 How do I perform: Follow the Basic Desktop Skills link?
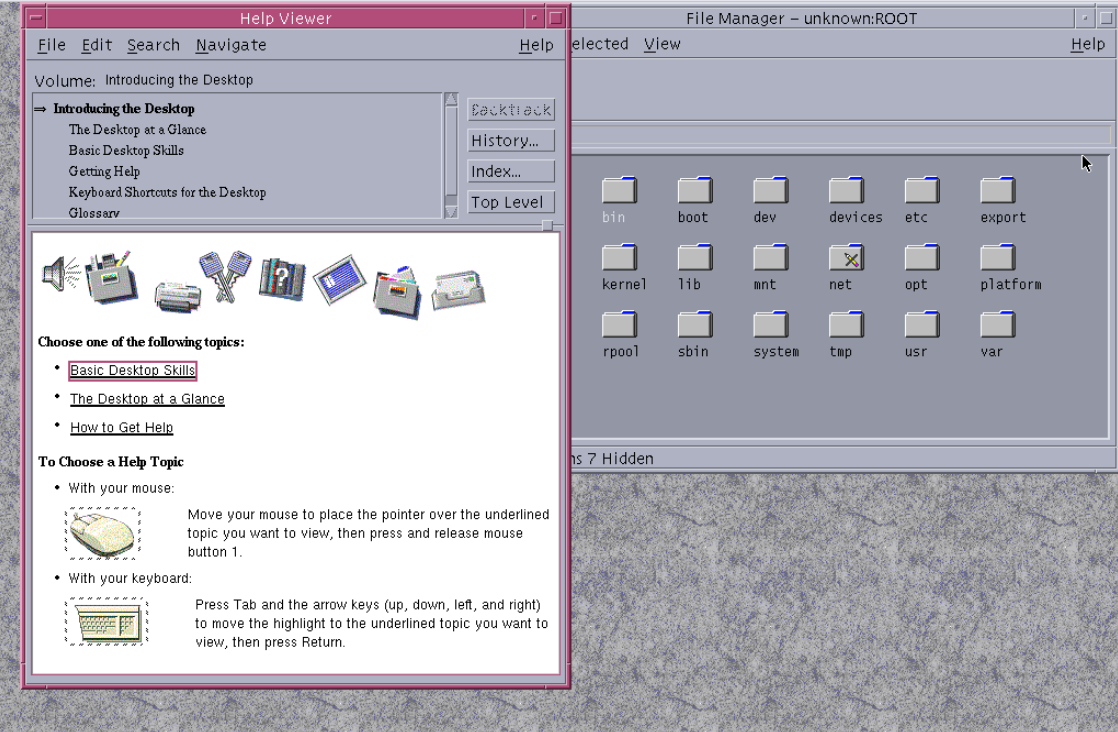[132, 371]
